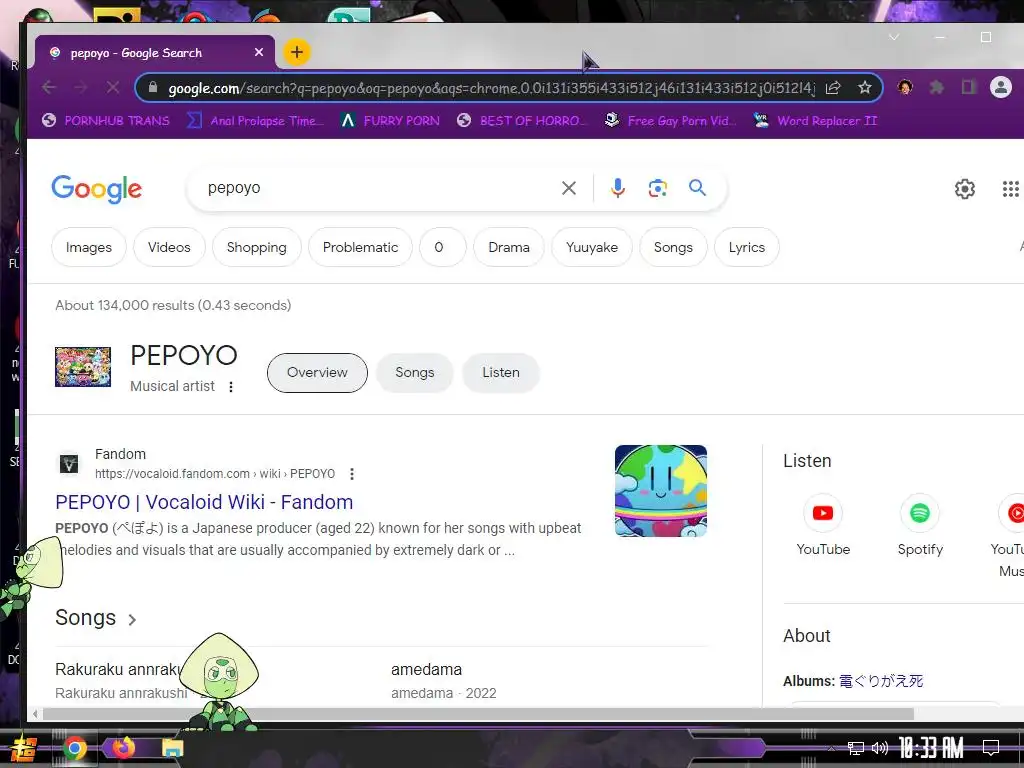Open File Explorer from the taskbar

(x=172, y=748)
